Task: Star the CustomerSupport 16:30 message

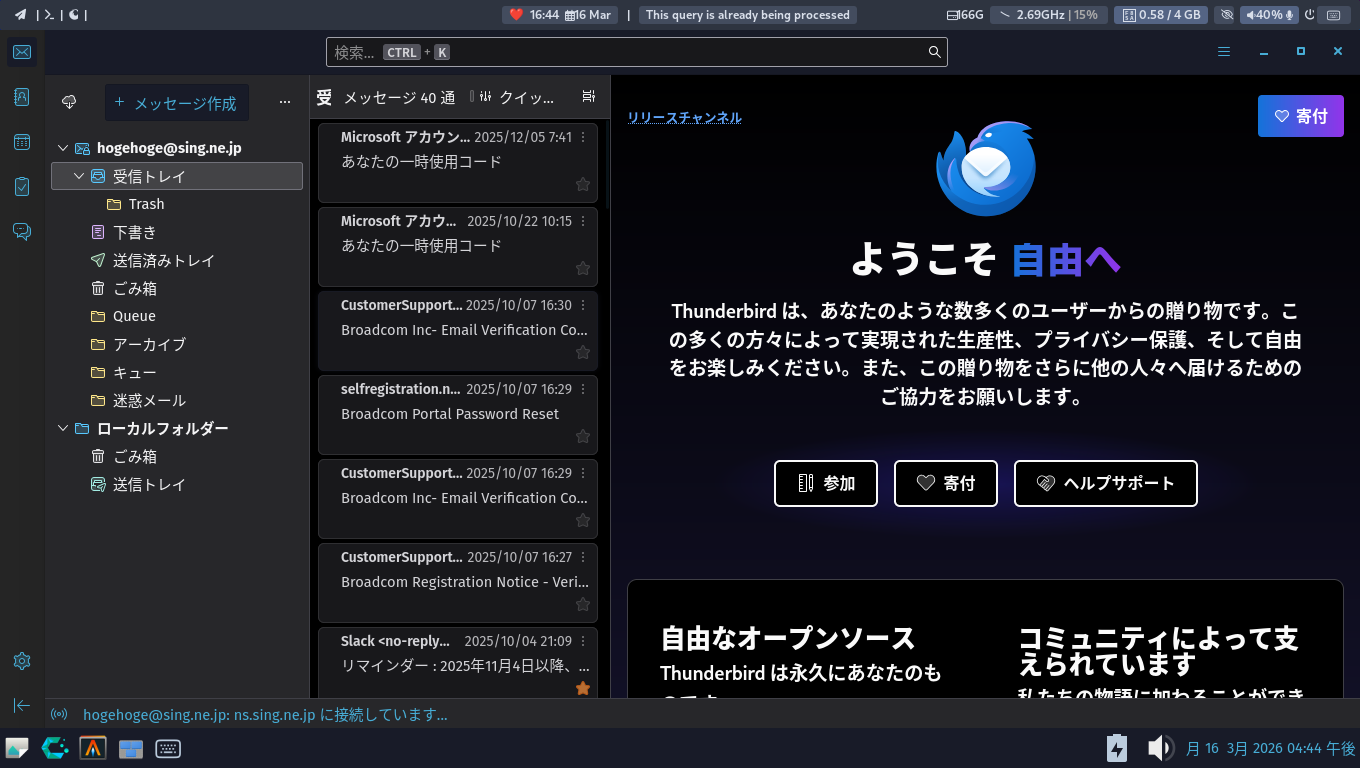Action: coord(583,353)
